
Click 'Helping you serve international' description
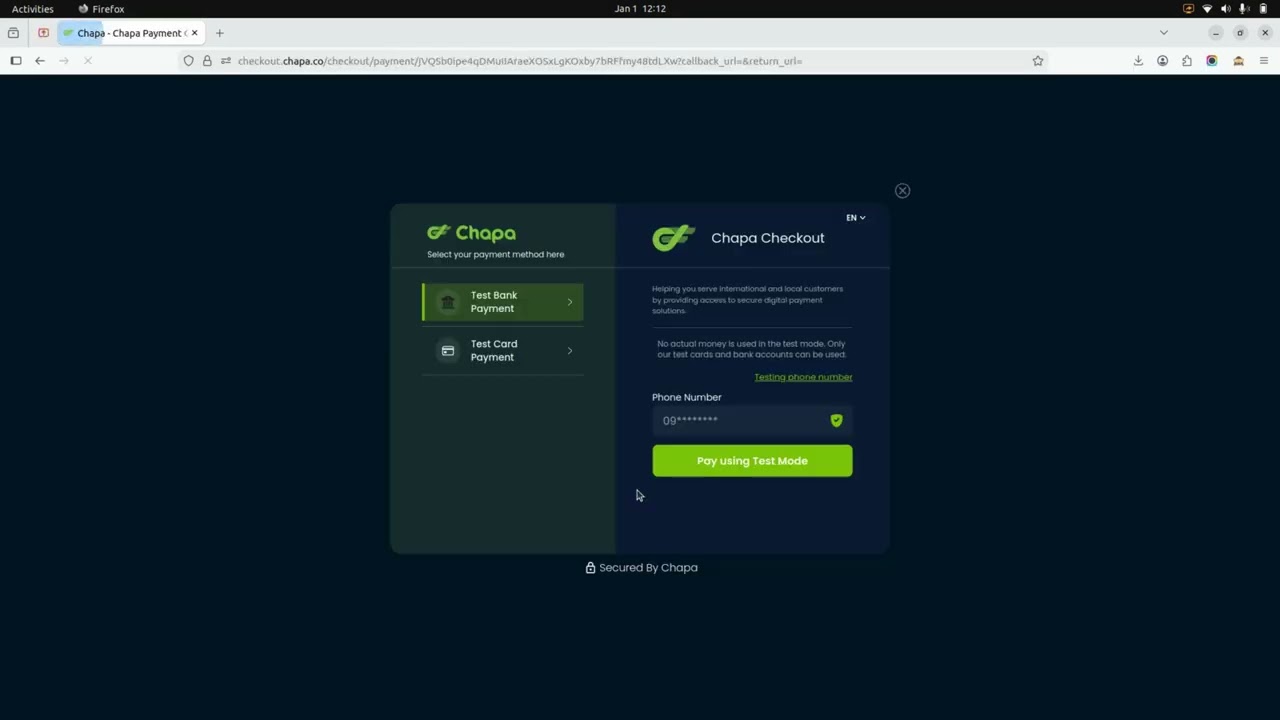pyautogui.click(x=748, y=300)
